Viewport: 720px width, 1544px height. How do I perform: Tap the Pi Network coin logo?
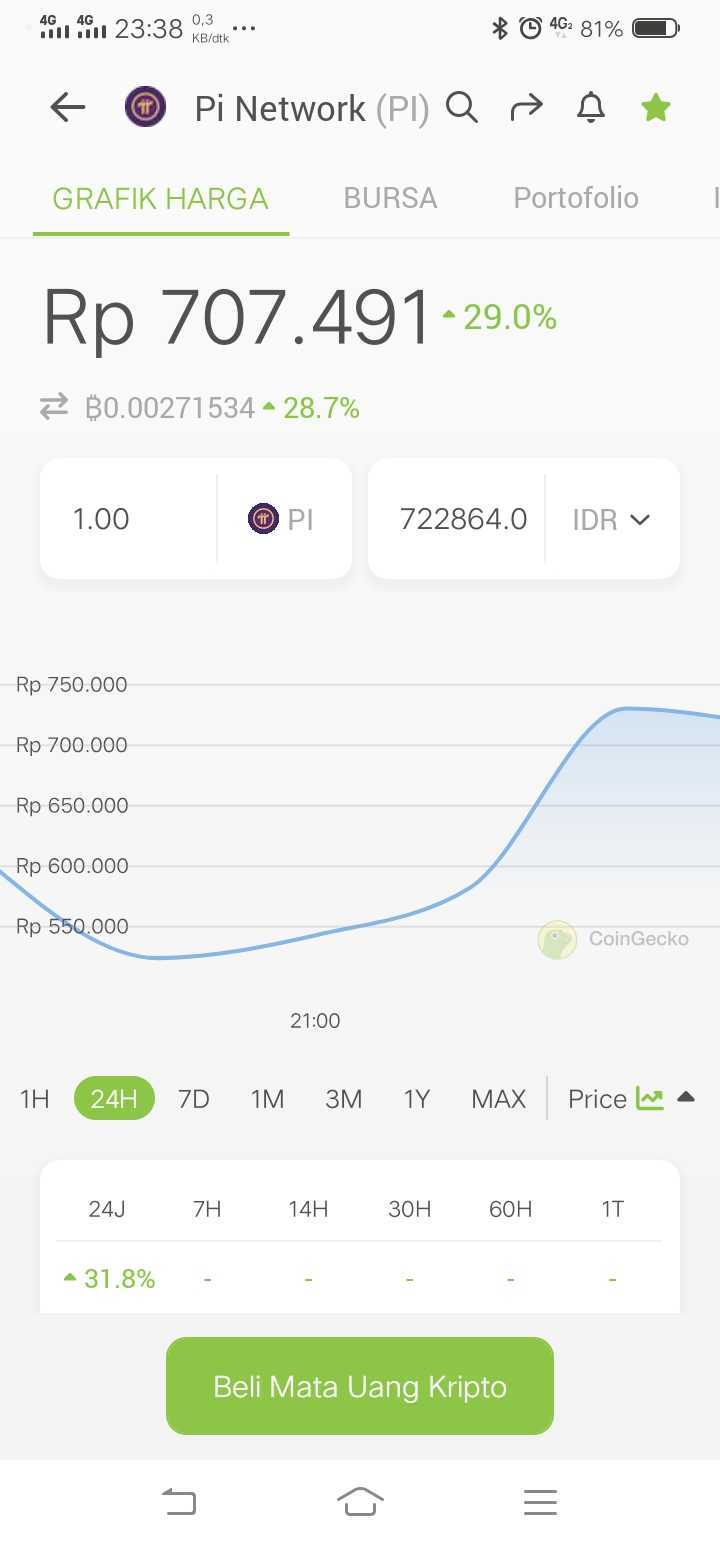pyautogui.click(x=146, y=107)
